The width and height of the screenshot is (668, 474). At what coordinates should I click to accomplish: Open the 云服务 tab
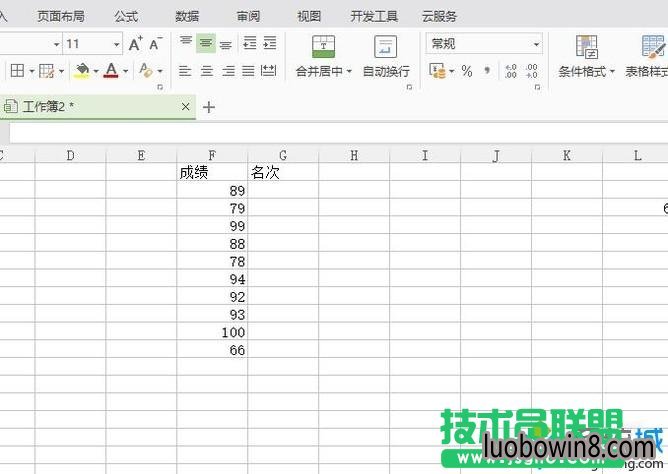point(439,17)
